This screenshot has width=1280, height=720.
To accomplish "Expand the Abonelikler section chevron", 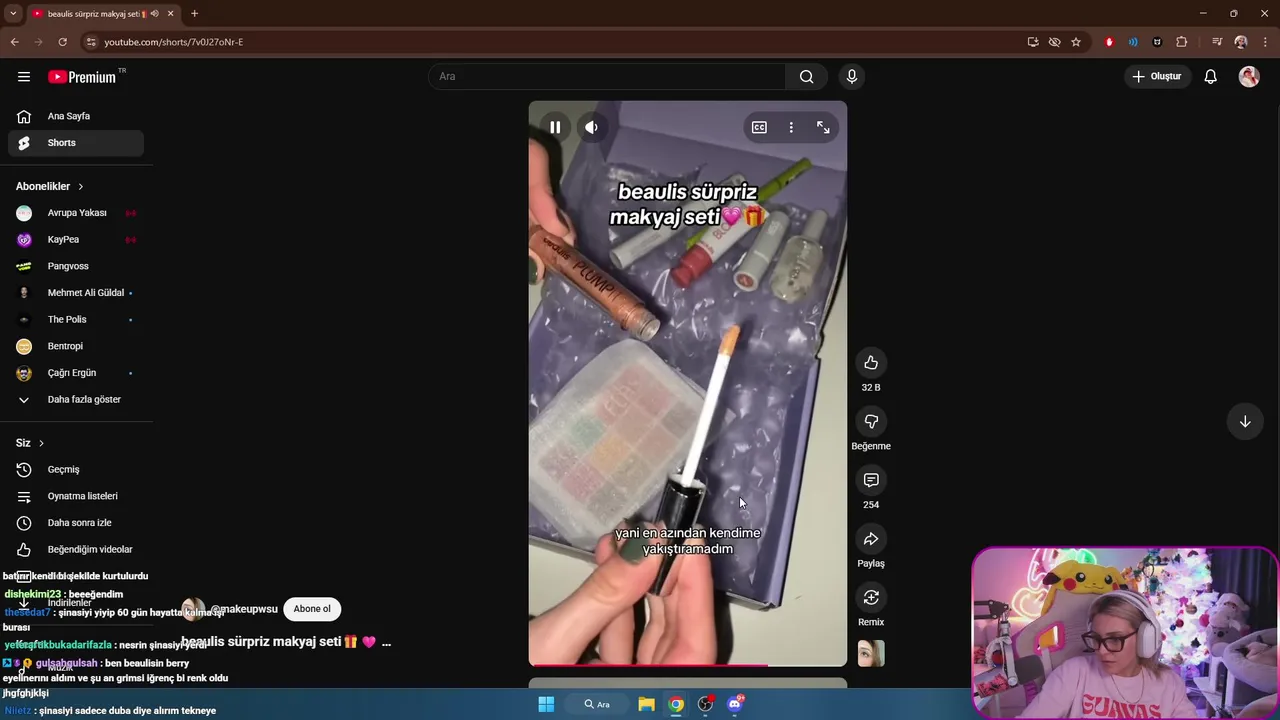I will 81,187.
